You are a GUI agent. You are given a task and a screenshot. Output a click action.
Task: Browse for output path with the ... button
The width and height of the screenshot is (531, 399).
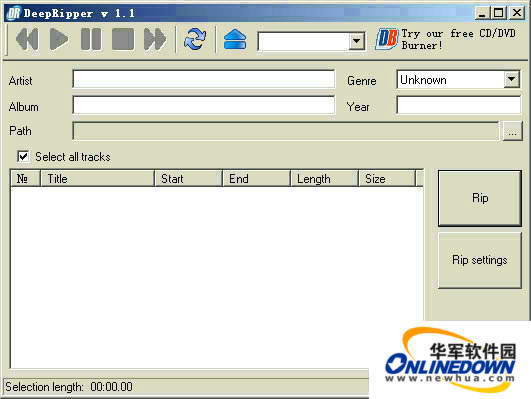click(512, 131)
